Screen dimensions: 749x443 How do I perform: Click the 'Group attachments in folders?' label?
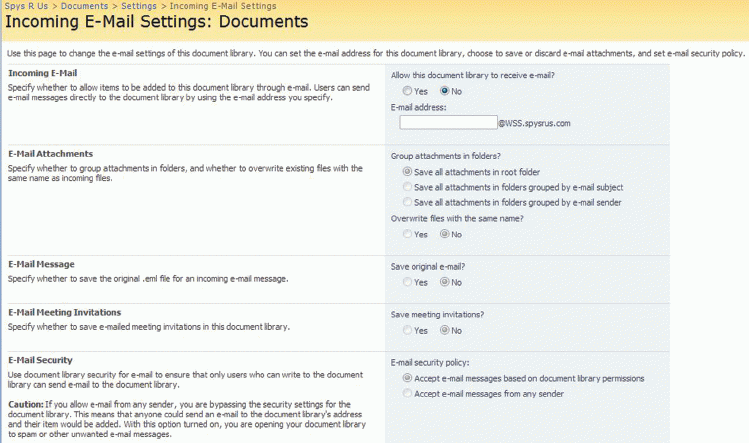coord(446,156)
